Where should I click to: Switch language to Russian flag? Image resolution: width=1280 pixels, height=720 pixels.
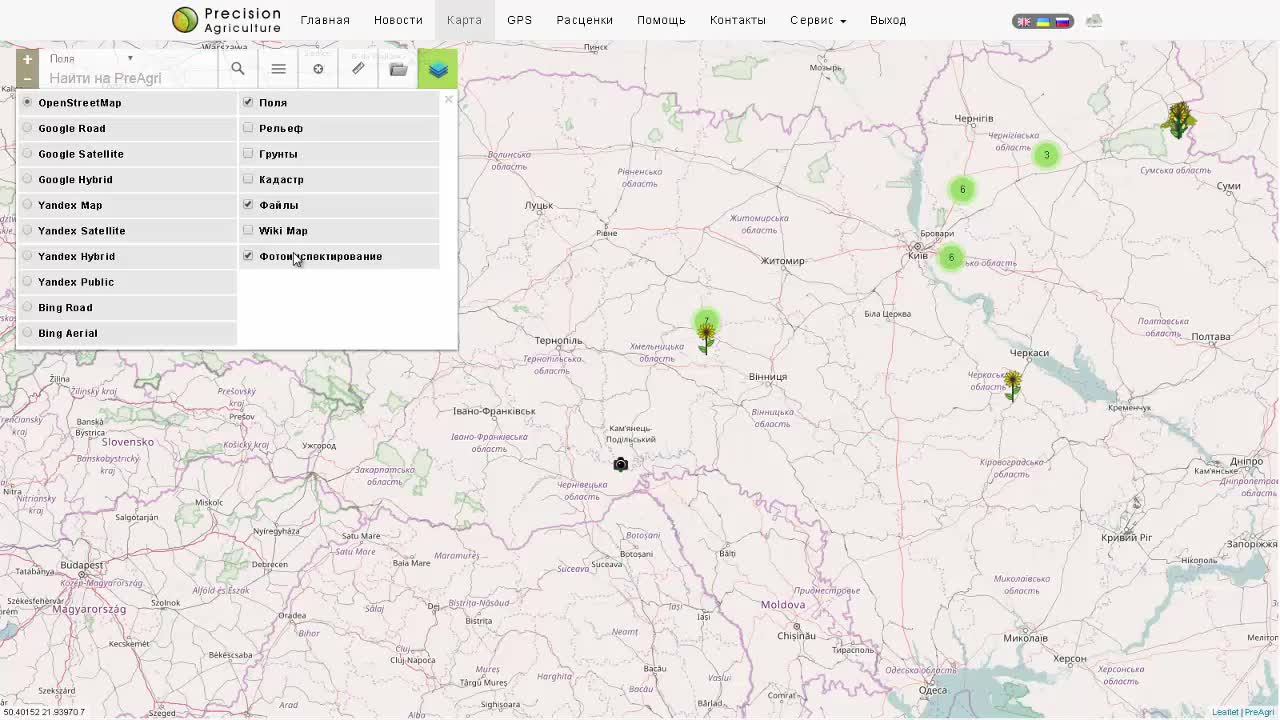(x=1062, y=21)
